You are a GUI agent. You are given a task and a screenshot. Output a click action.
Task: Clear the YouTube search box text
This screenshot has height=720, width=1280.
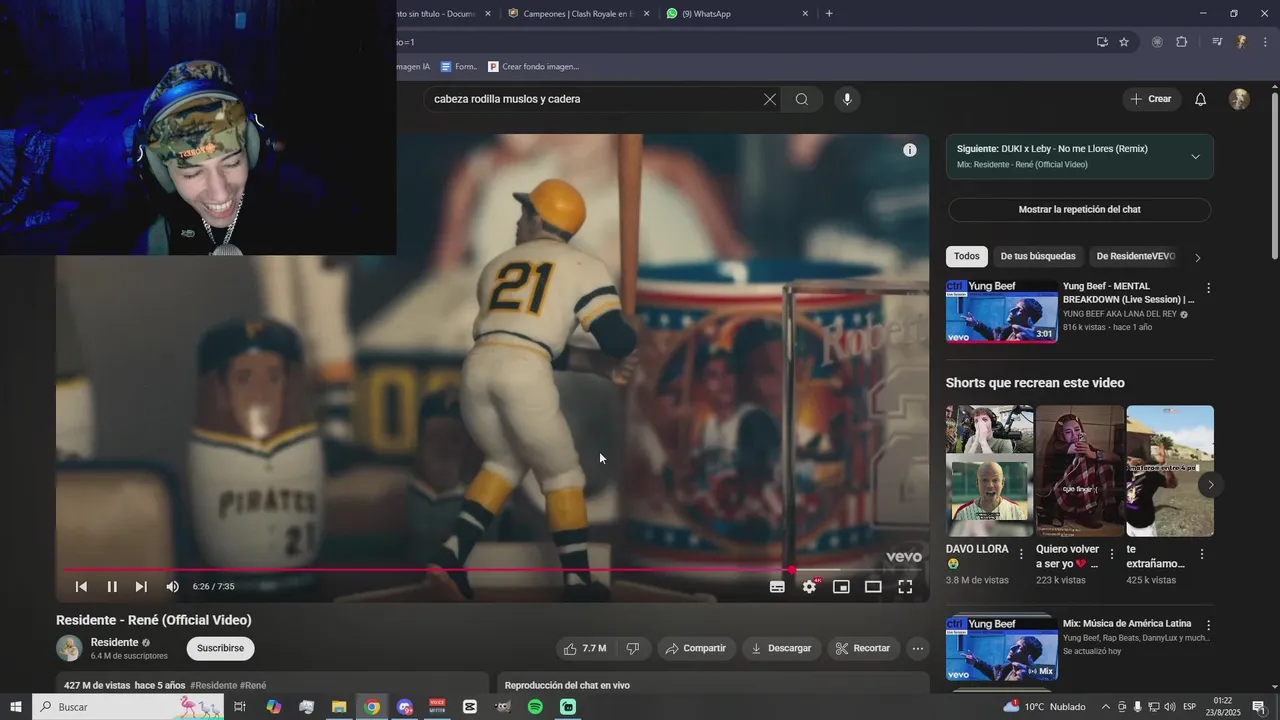tap(769, 99)
